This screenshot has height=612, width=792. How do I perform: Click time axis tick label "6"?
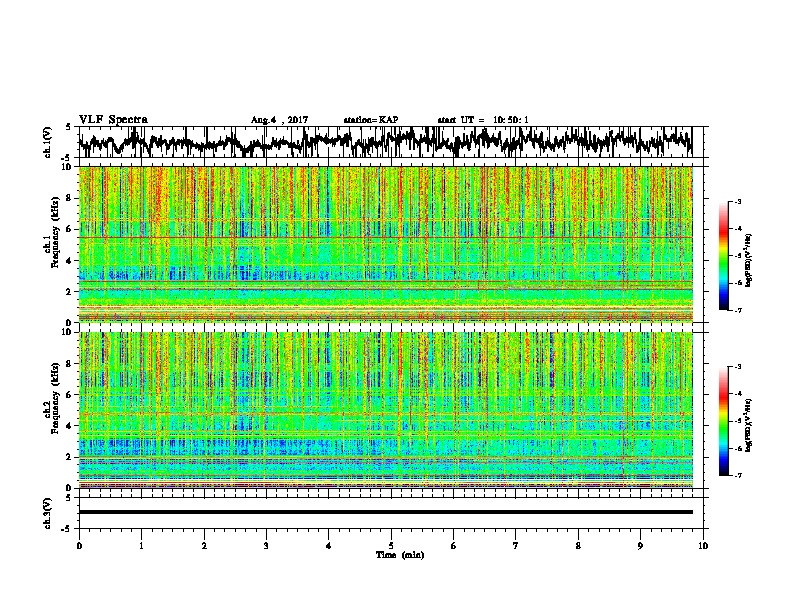click(x=453, y=546)
